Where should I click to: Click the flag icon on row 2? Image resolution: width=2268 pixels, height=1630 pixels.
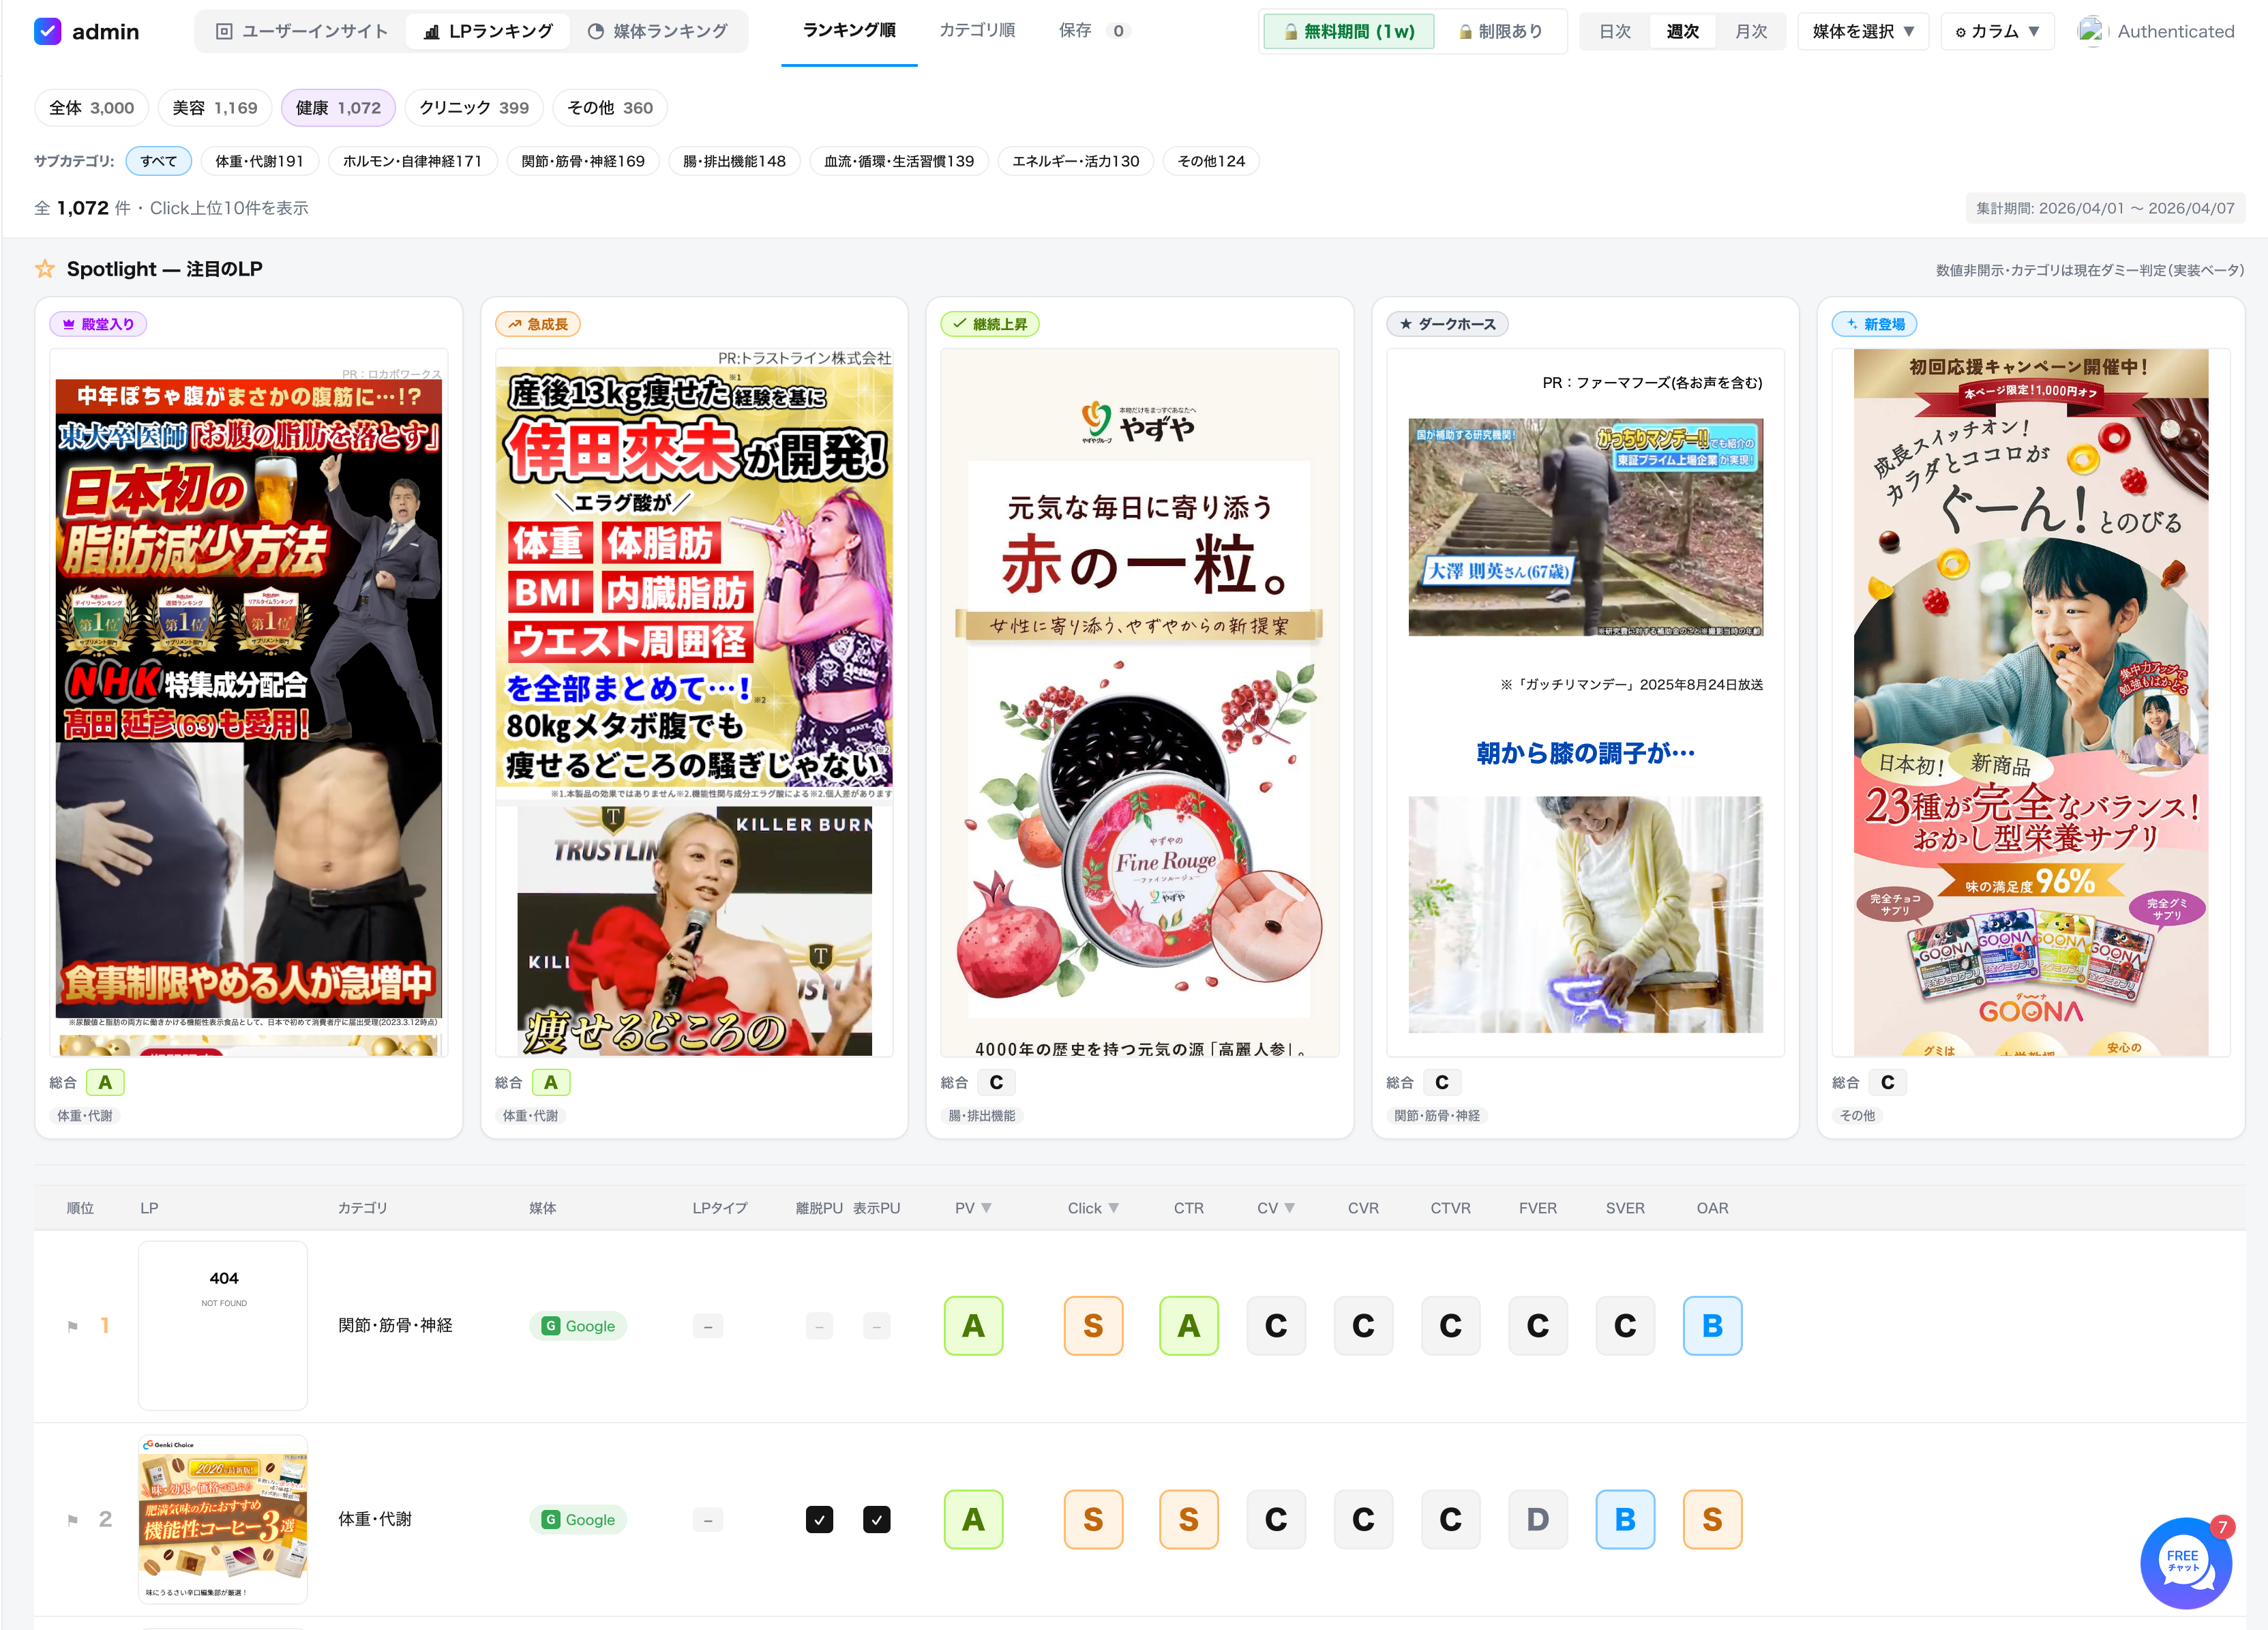pos(72,1520)
